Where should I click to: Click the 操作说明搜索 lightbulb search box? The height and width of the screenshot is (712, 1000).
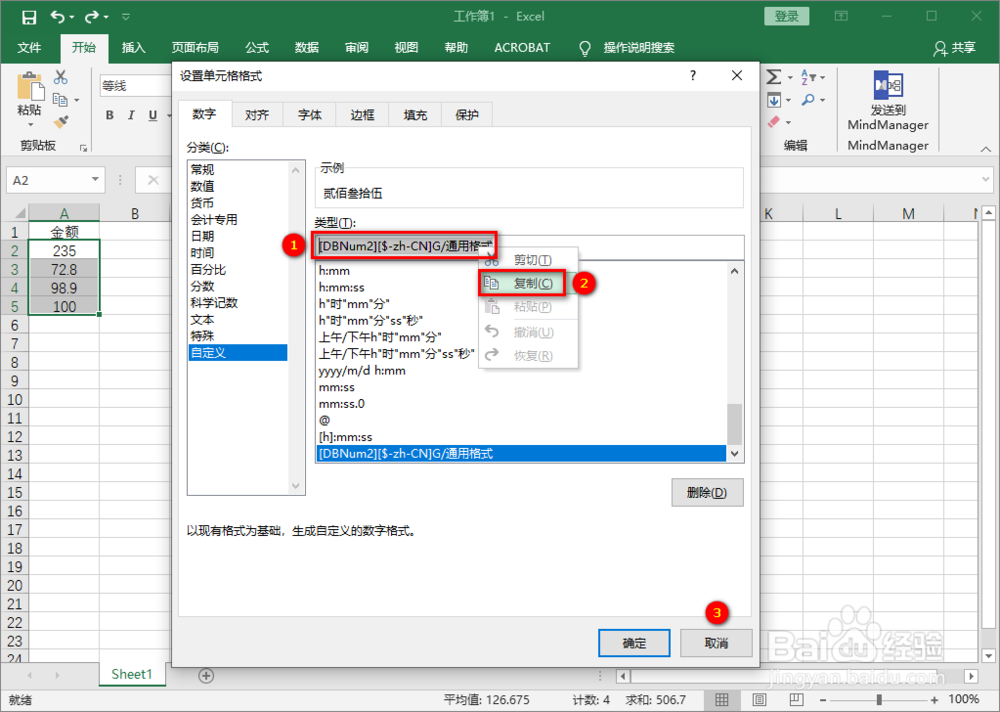point(628,47)
